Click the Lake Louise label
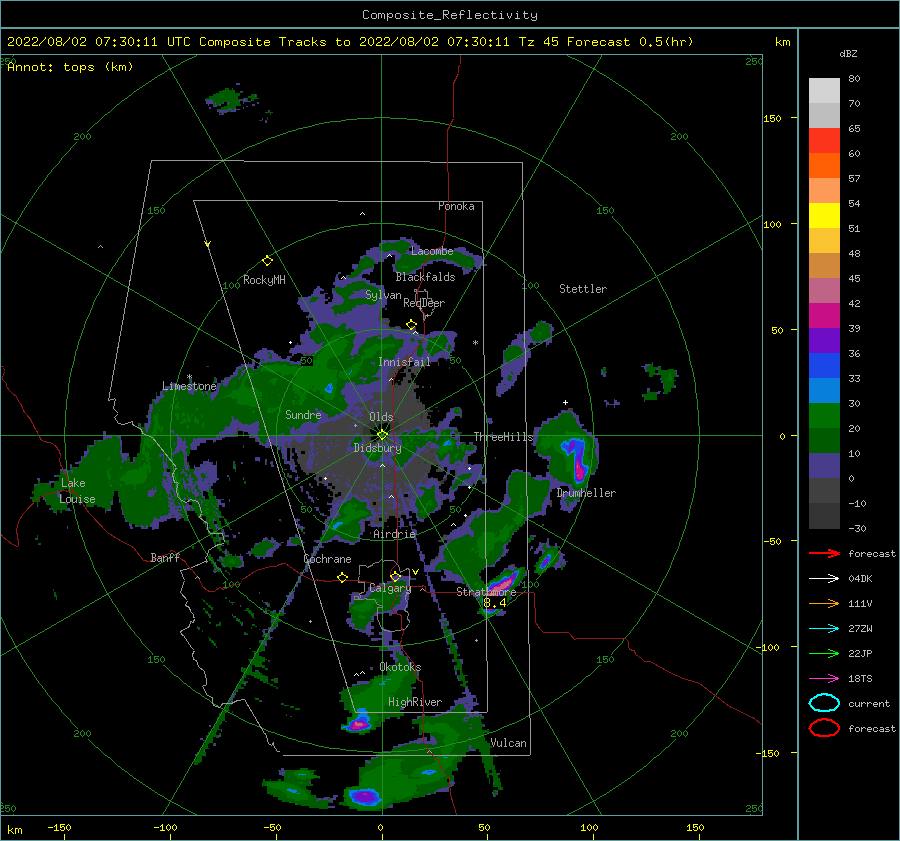The image size is (900, 841). [77, 491]
